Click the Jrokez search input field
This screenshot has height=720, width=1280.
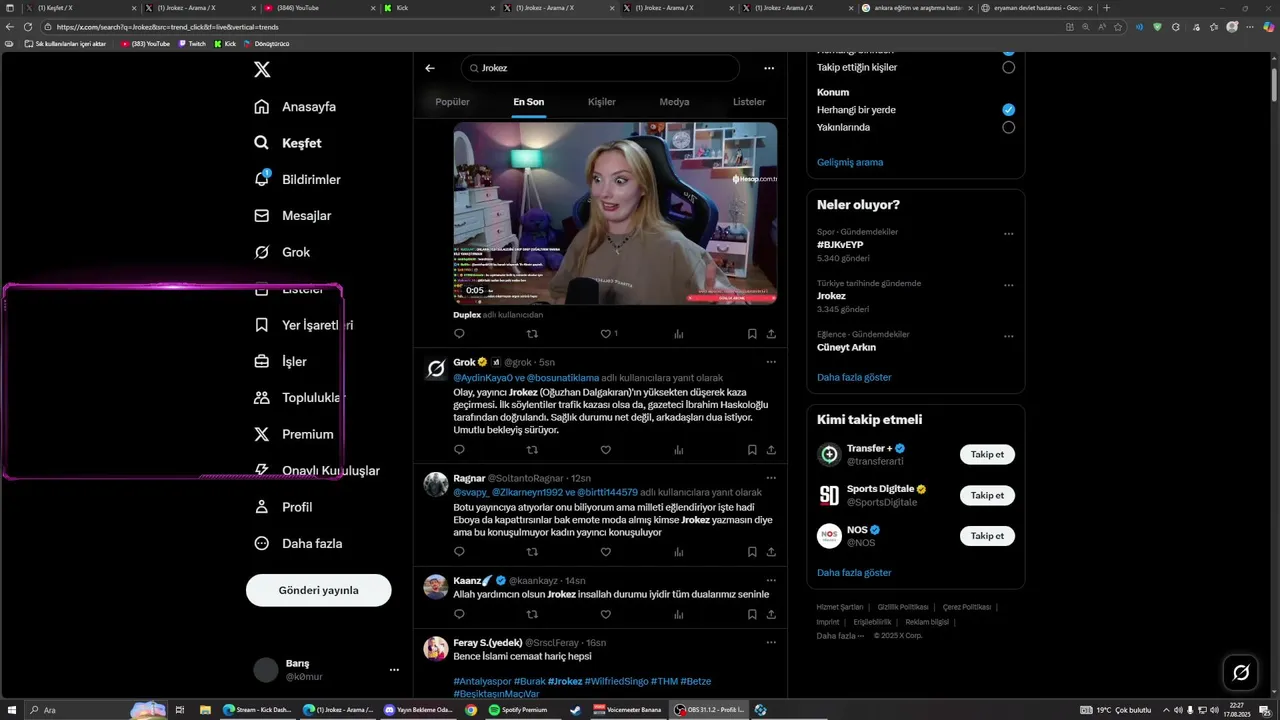pos(600,68)
